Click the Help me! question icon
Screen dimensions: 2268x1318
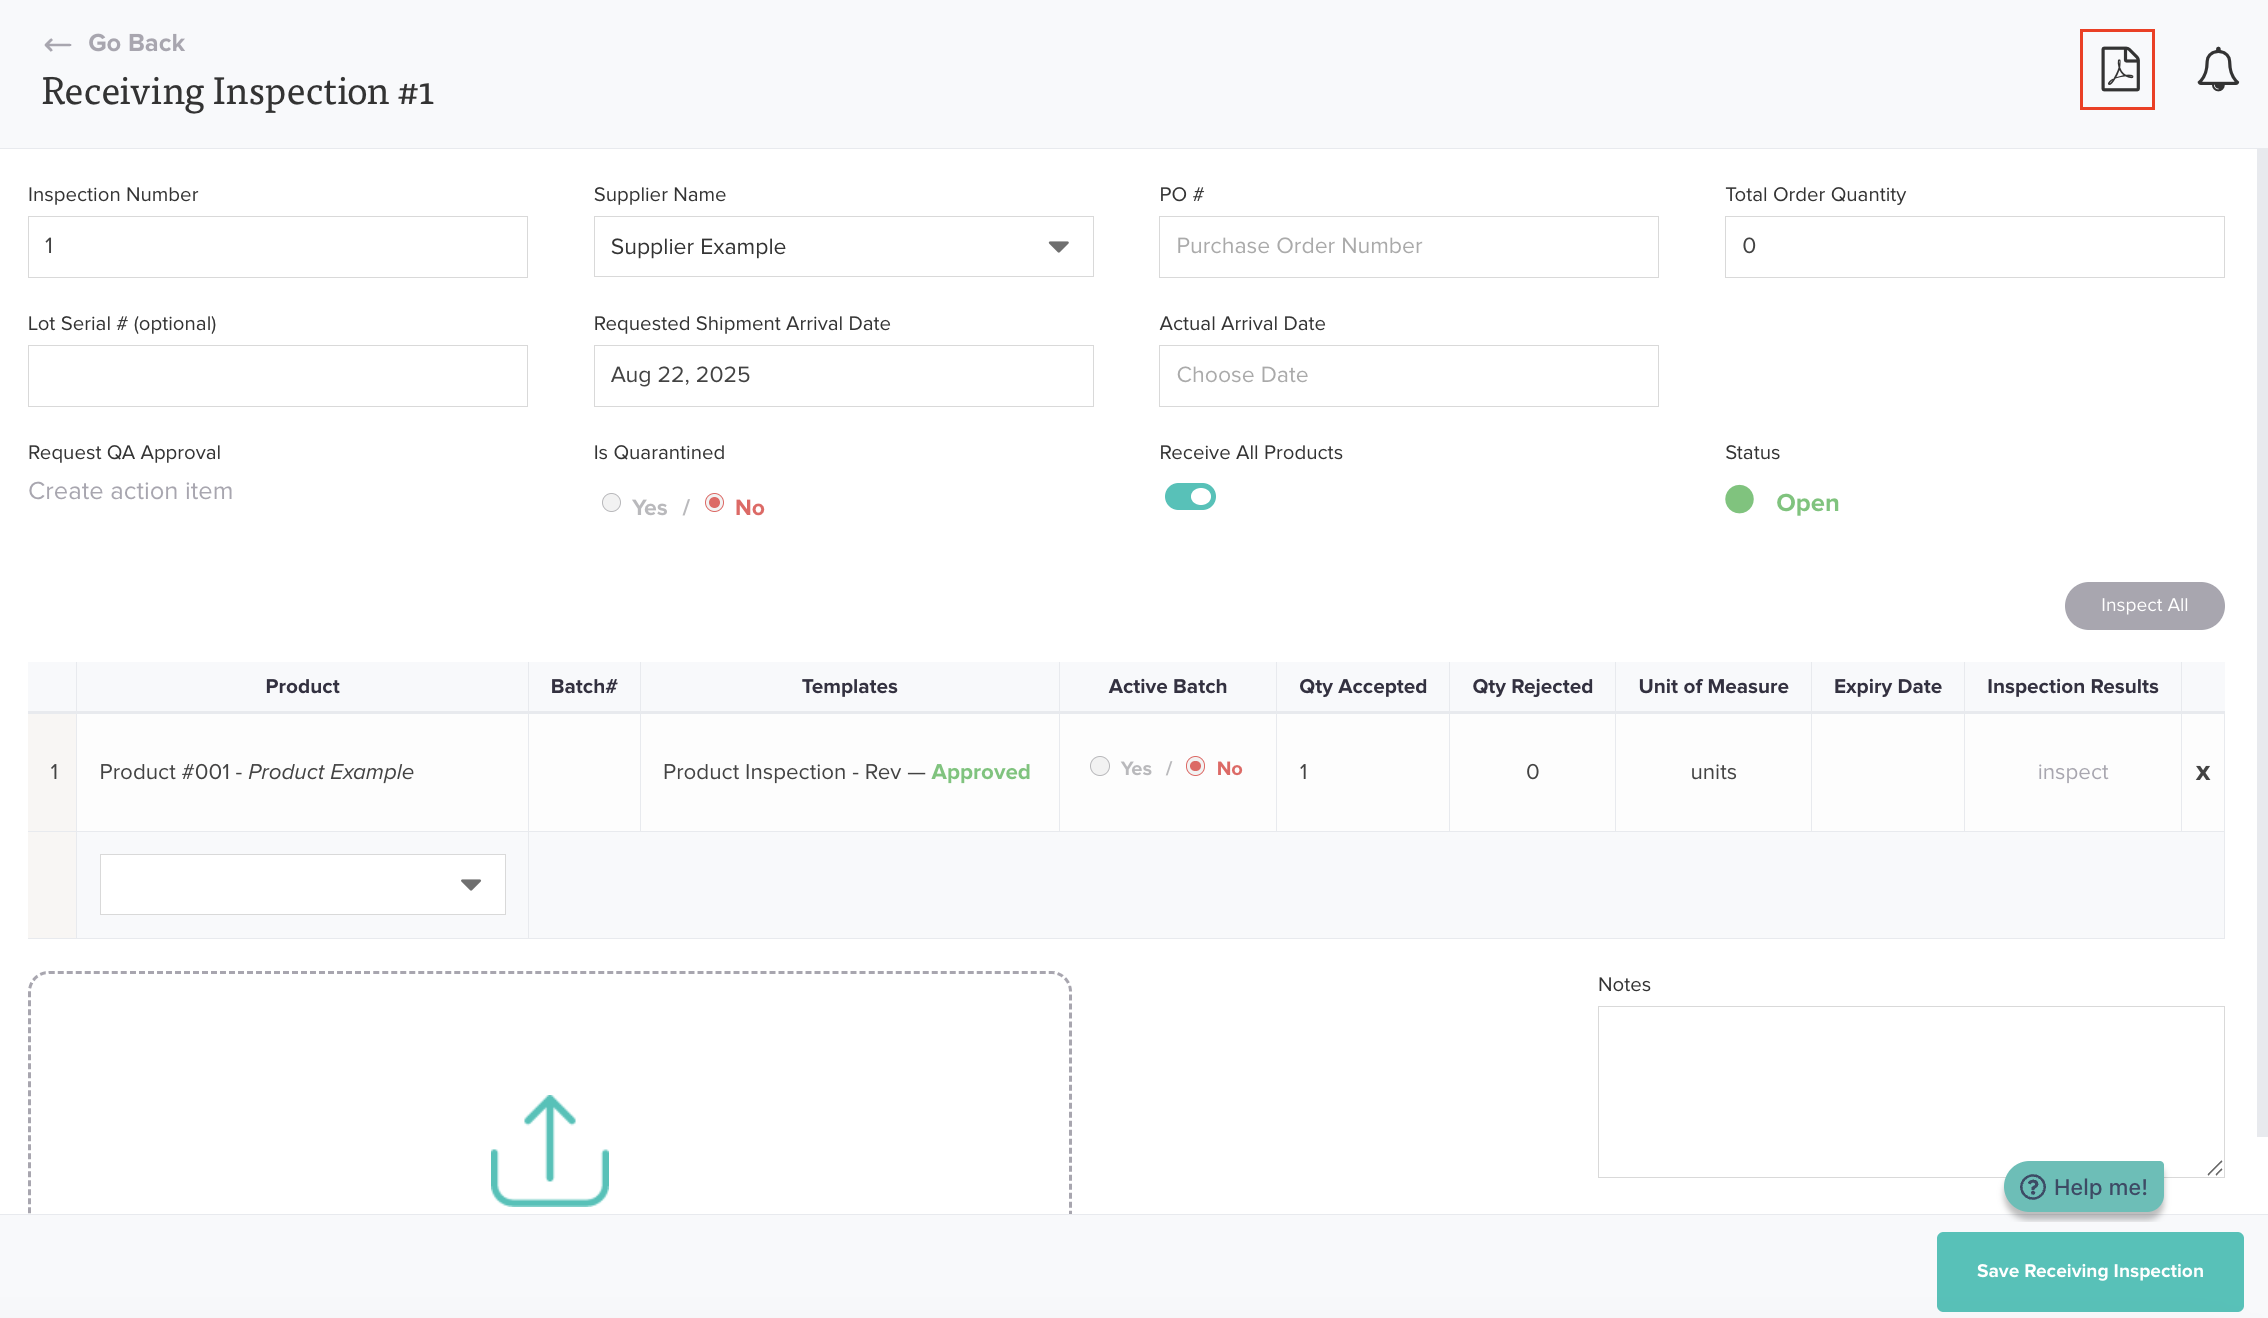2033,1187
